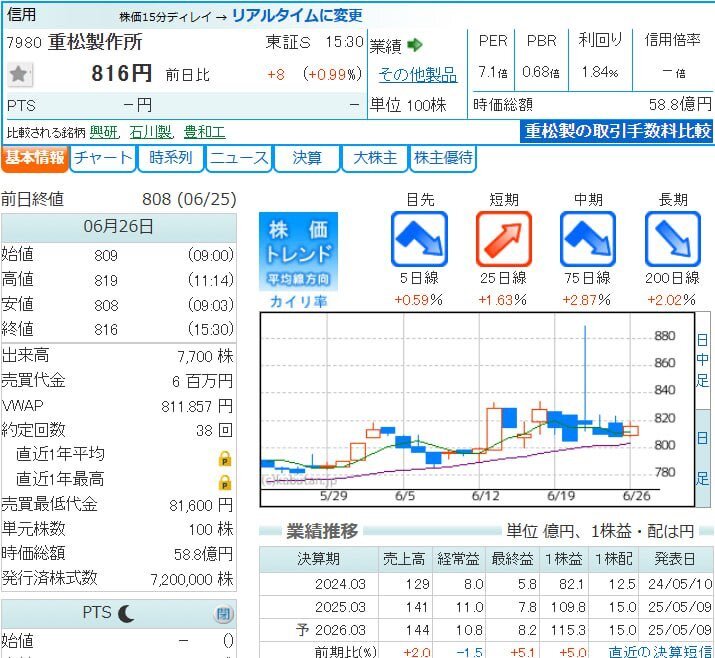Switch to the チャート tab
This screenshot has height=658, width=715.
pos(103,158)
